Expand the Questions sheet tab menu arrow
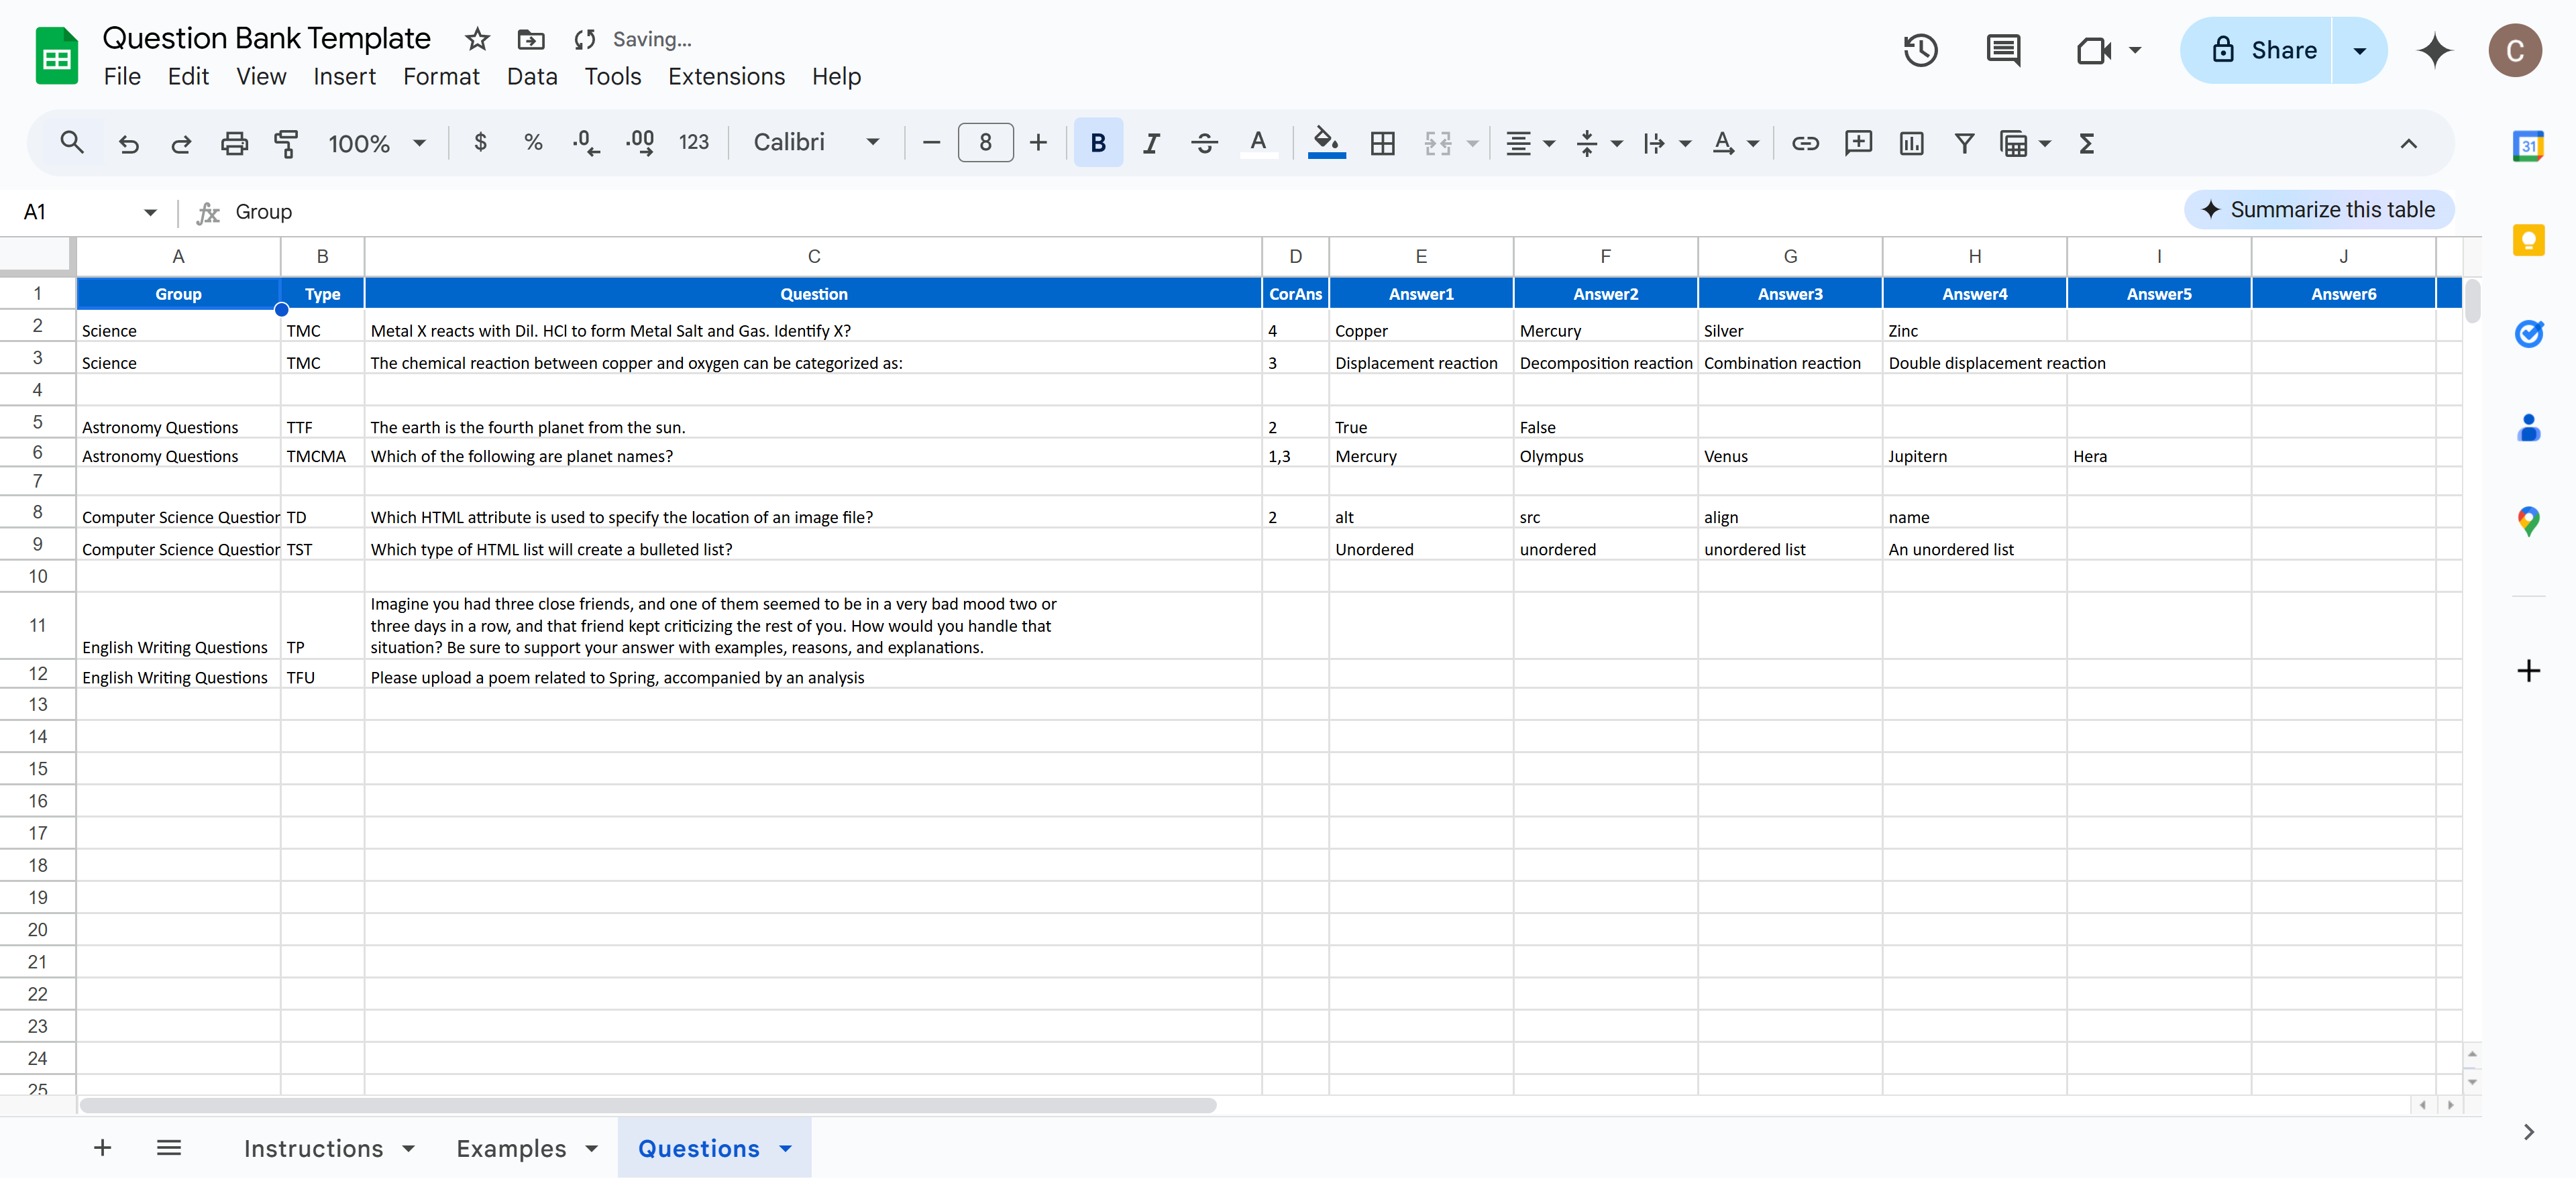 click(786, 1148)
